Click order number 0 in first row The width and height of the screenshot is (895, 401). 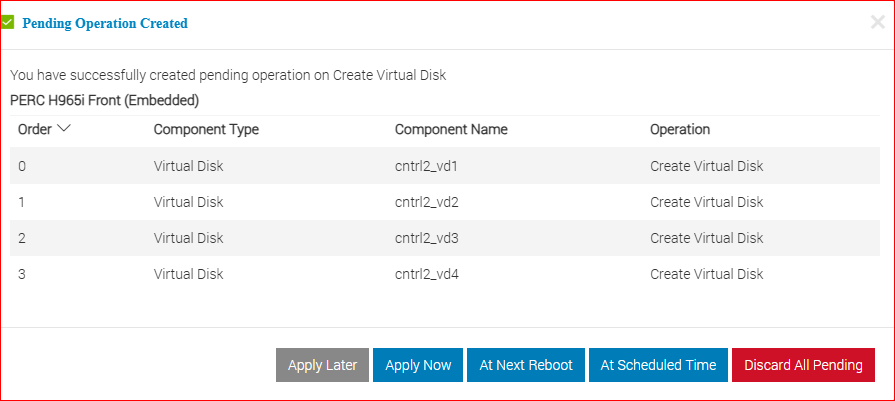pos(22,166)
